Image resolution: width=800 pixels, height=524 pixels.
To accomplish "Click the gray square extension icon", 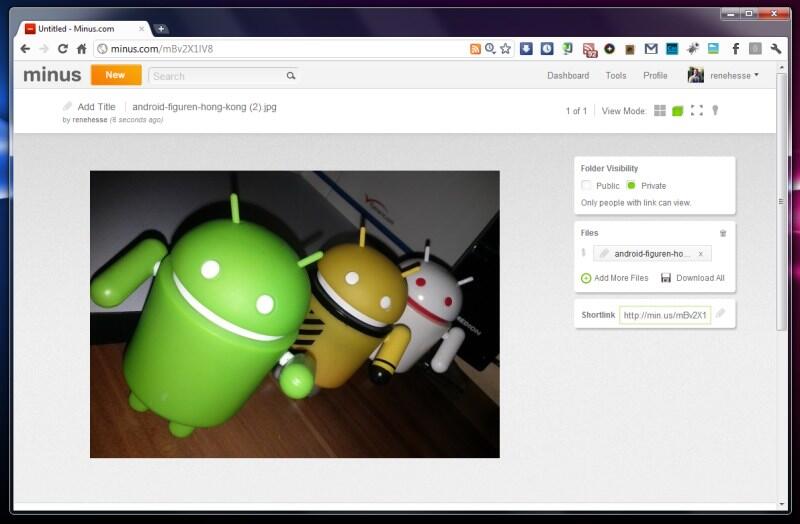I will pyautogui.click(x=755, y=49).
